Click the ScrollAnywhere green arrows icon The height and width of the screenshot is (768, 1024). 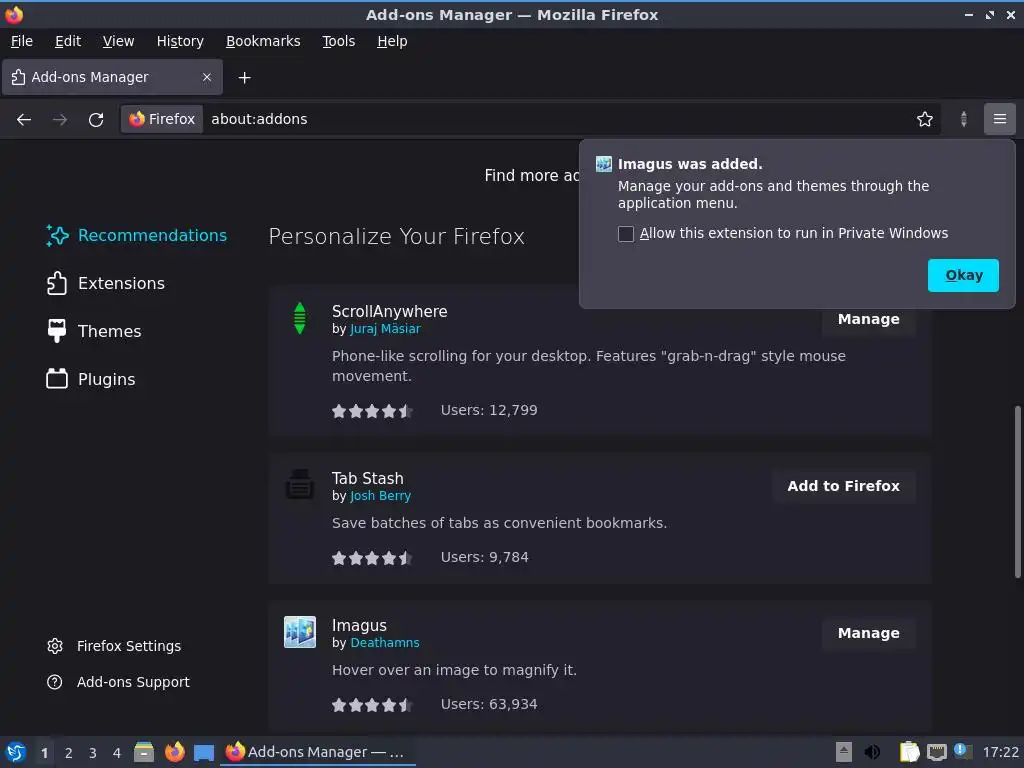click(300, 318)
